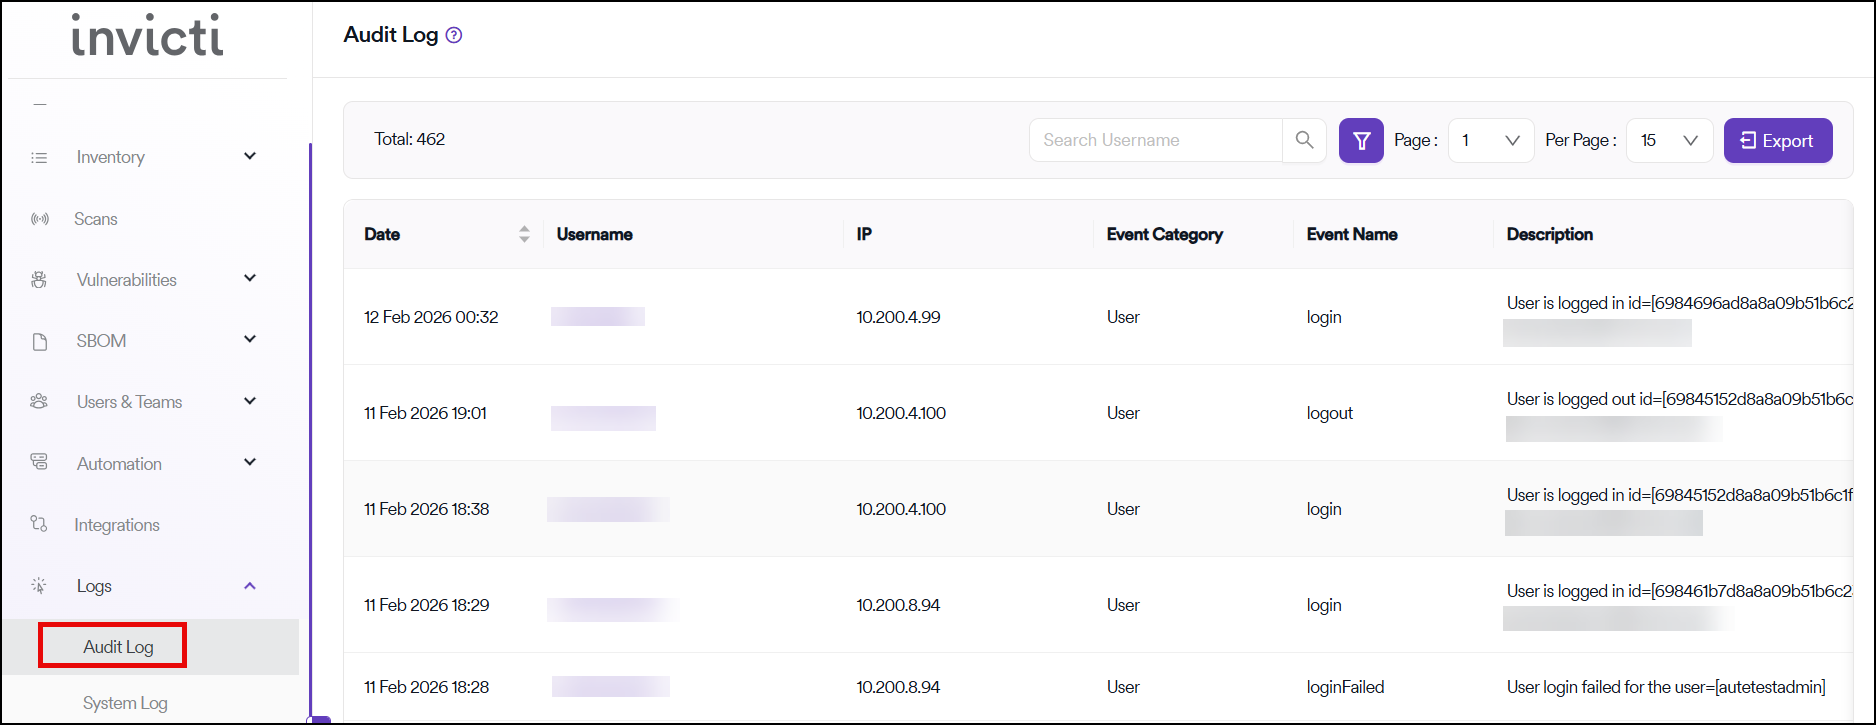
Task: Click the Scans radar icon in sidebar
Action: (40, 219)
